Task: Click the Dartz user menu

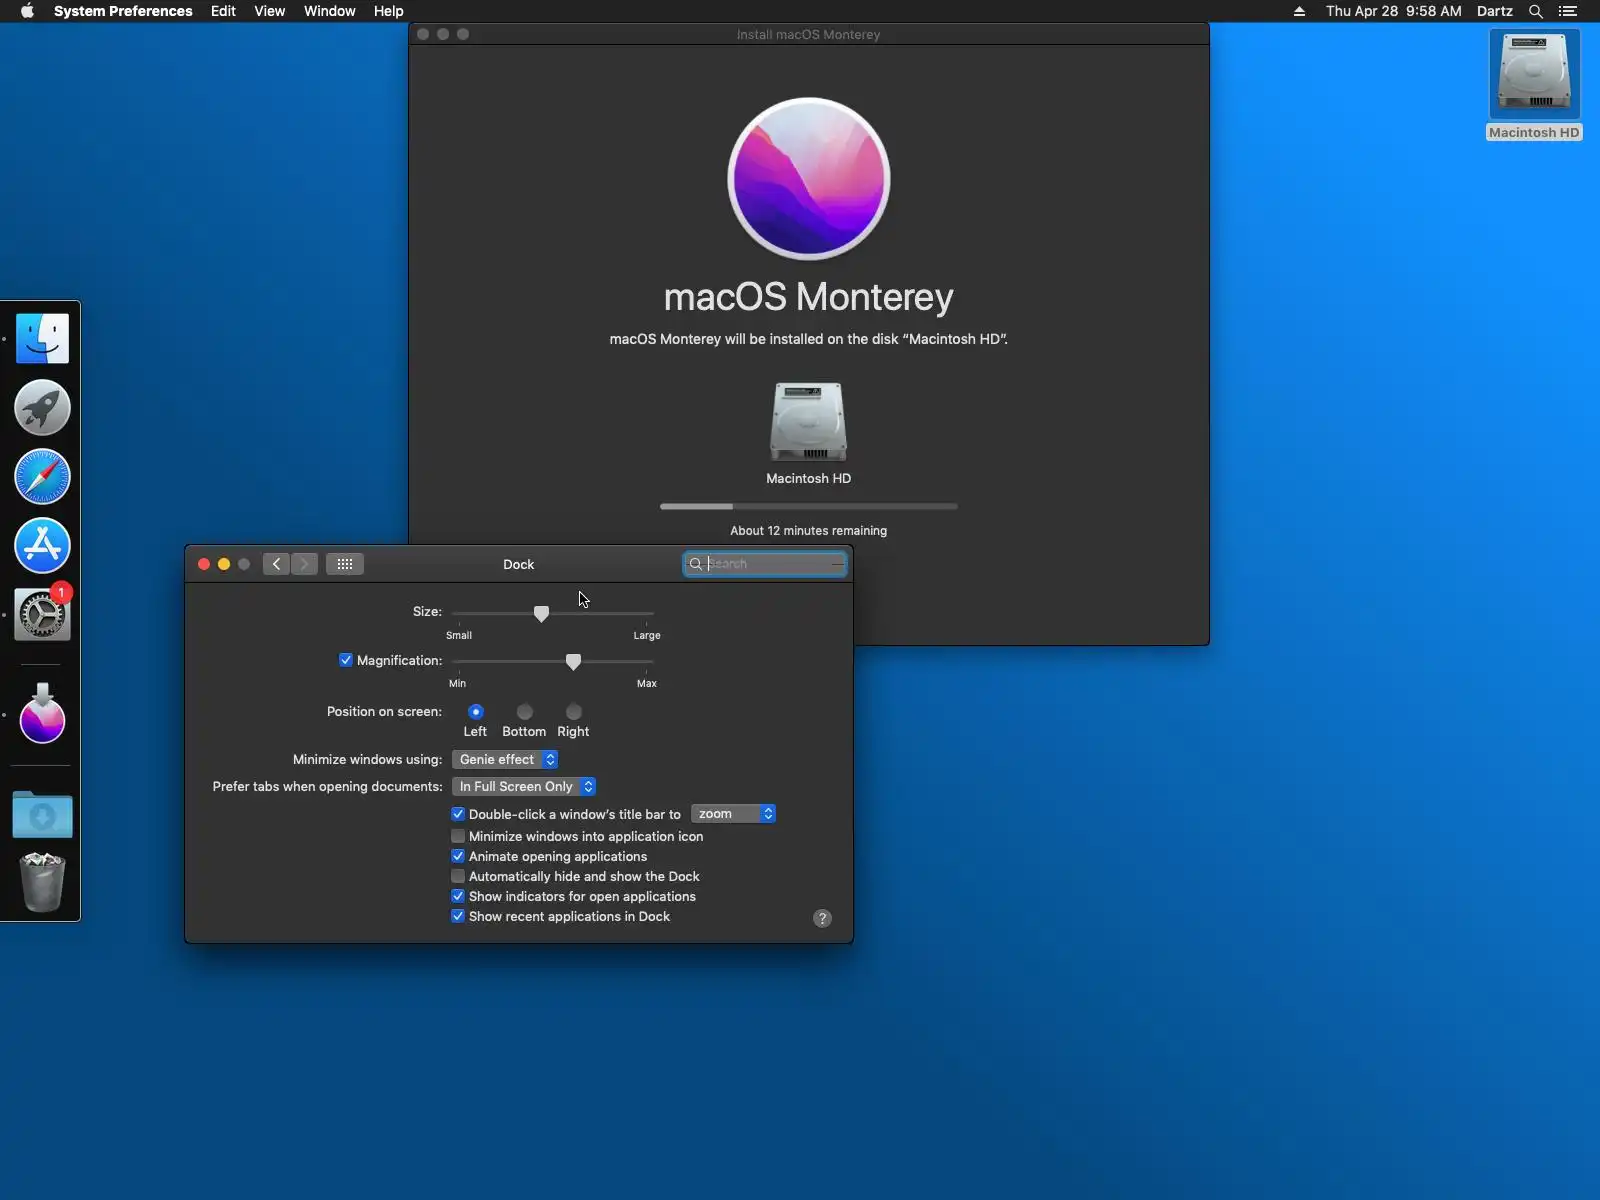Action: (1494, 11)
